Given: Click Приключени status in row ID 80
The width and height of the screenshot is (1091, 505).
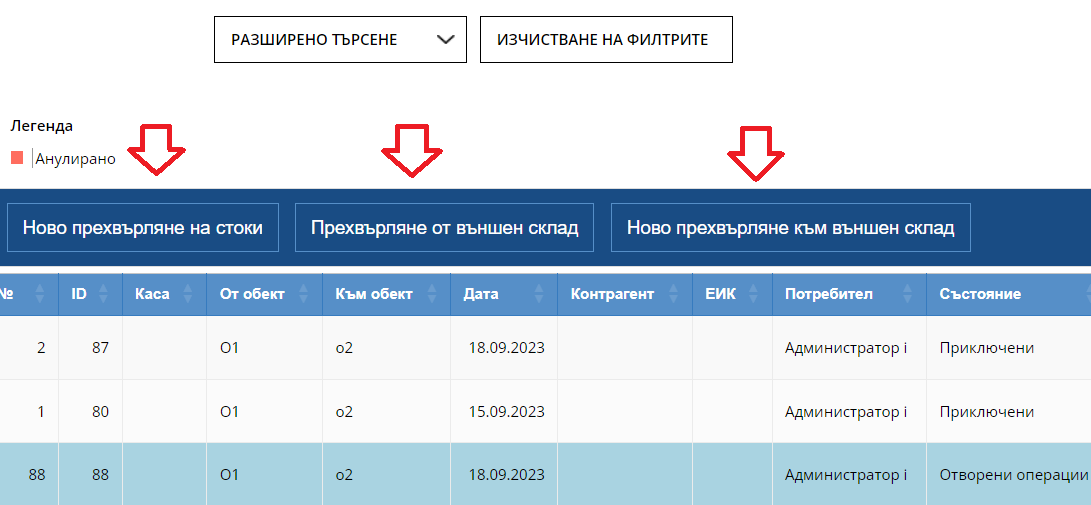Looking at the screenshot, I should [x=1008, y=412].
